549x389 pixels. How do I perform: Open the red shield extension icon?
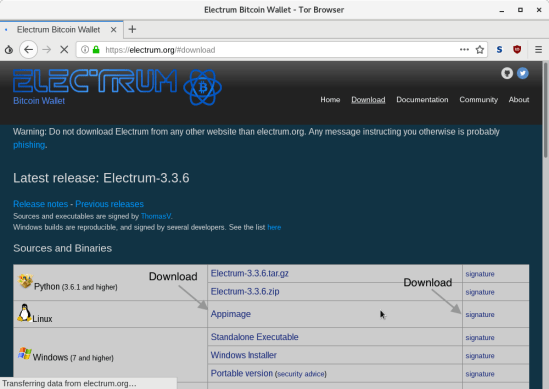(x=517, y=50)
